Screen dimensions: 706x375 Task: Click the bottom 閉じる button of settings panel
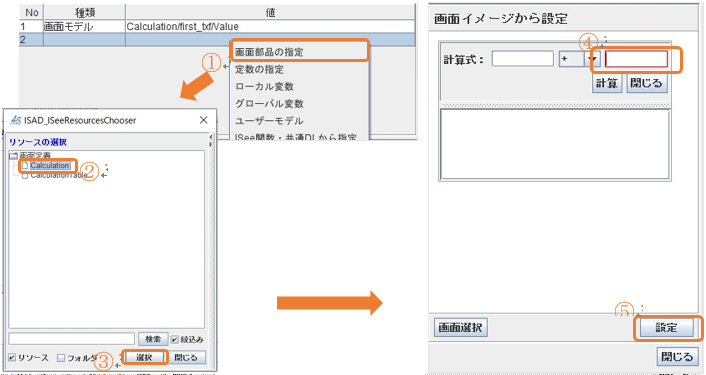[x=677, y=357]
